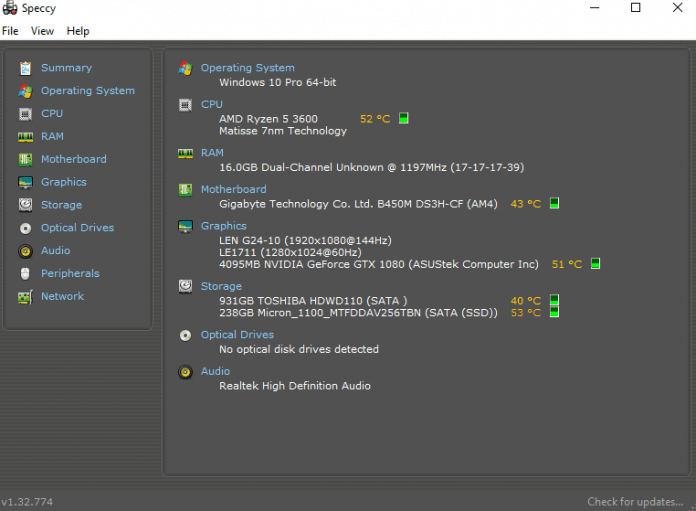Click the Graphics icon in summary panel
Viewport: 696px width, 511px height.
pos(185,226)
